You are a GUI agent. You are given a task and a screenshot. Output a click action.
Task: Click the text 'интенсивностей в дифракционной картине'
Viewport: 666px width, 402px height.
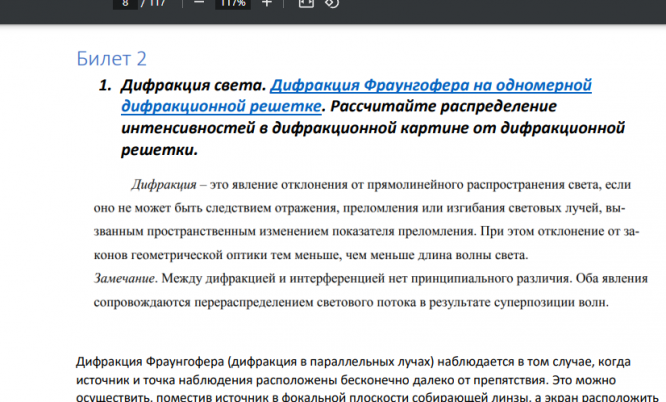pyautogui.click(x=294, y=128)
